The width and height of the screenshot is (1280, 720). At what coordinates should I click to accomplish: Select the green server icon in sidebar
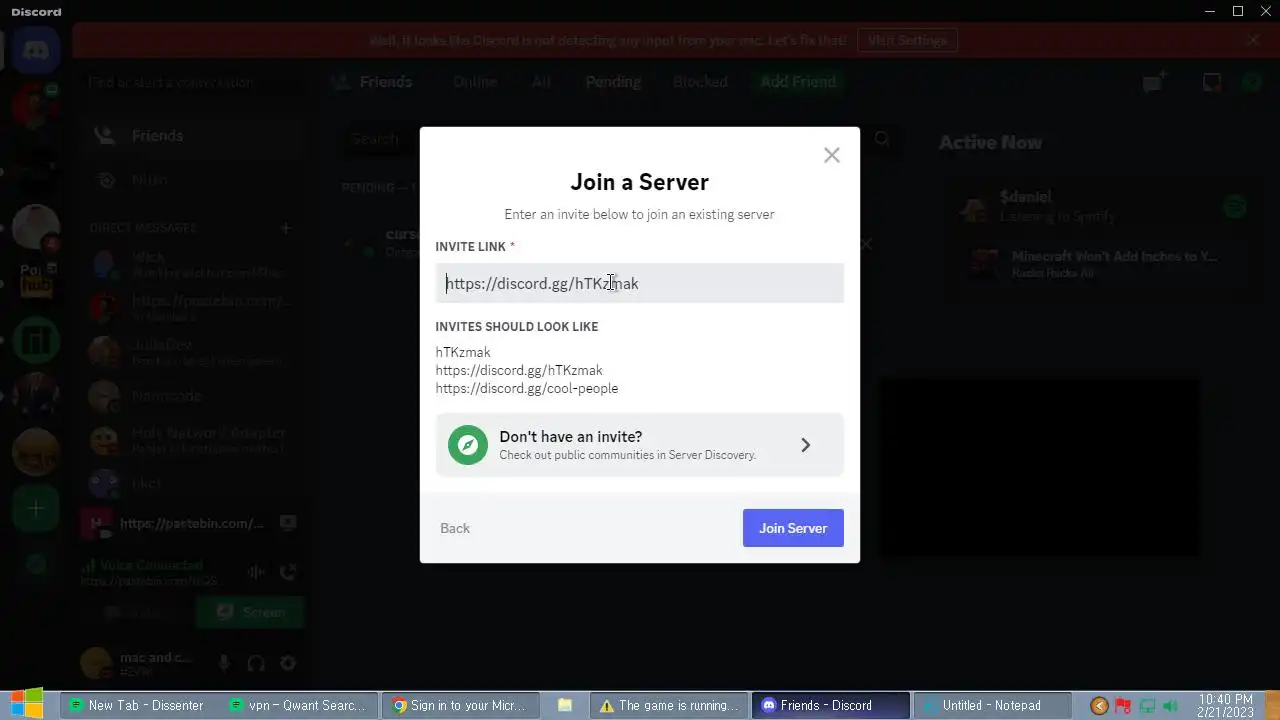point(36,342)
